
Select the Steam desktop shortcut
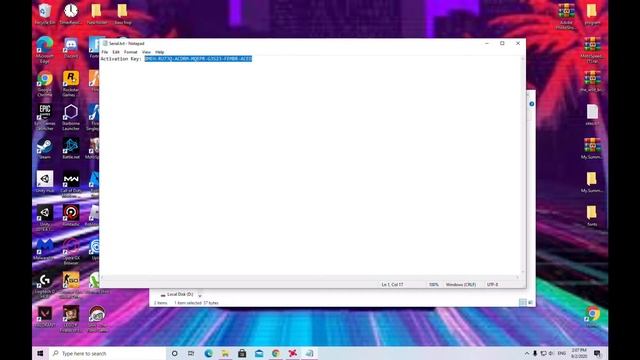44,149
